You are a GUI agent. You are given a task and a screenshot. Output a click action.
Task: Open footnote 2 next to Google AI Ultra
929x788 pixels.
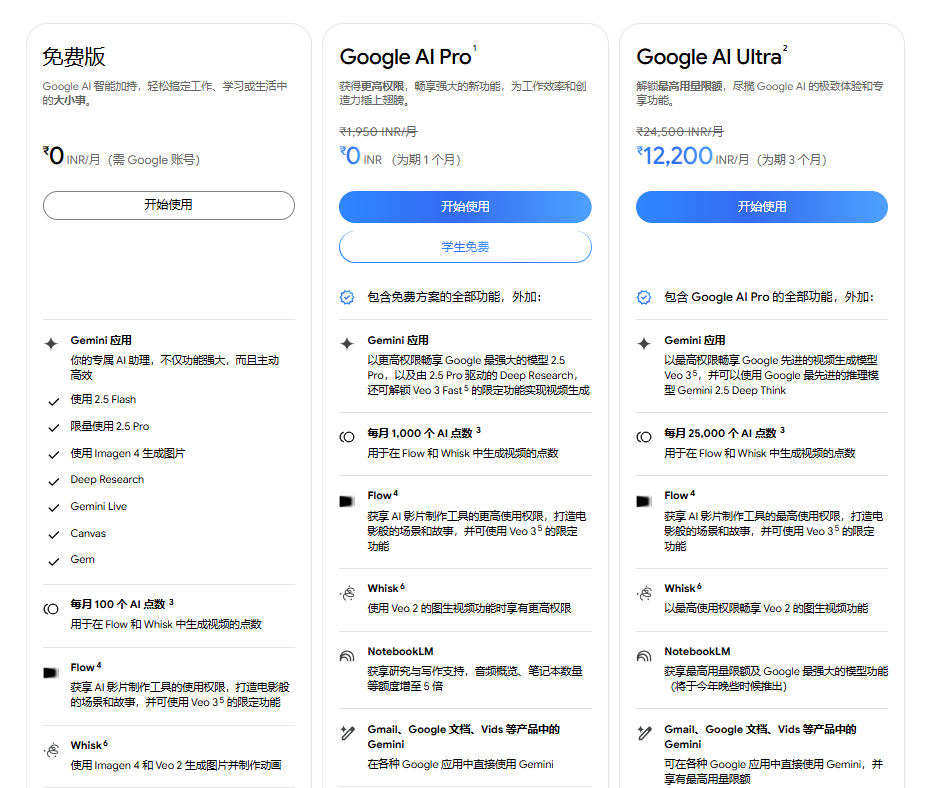[785, 48]
